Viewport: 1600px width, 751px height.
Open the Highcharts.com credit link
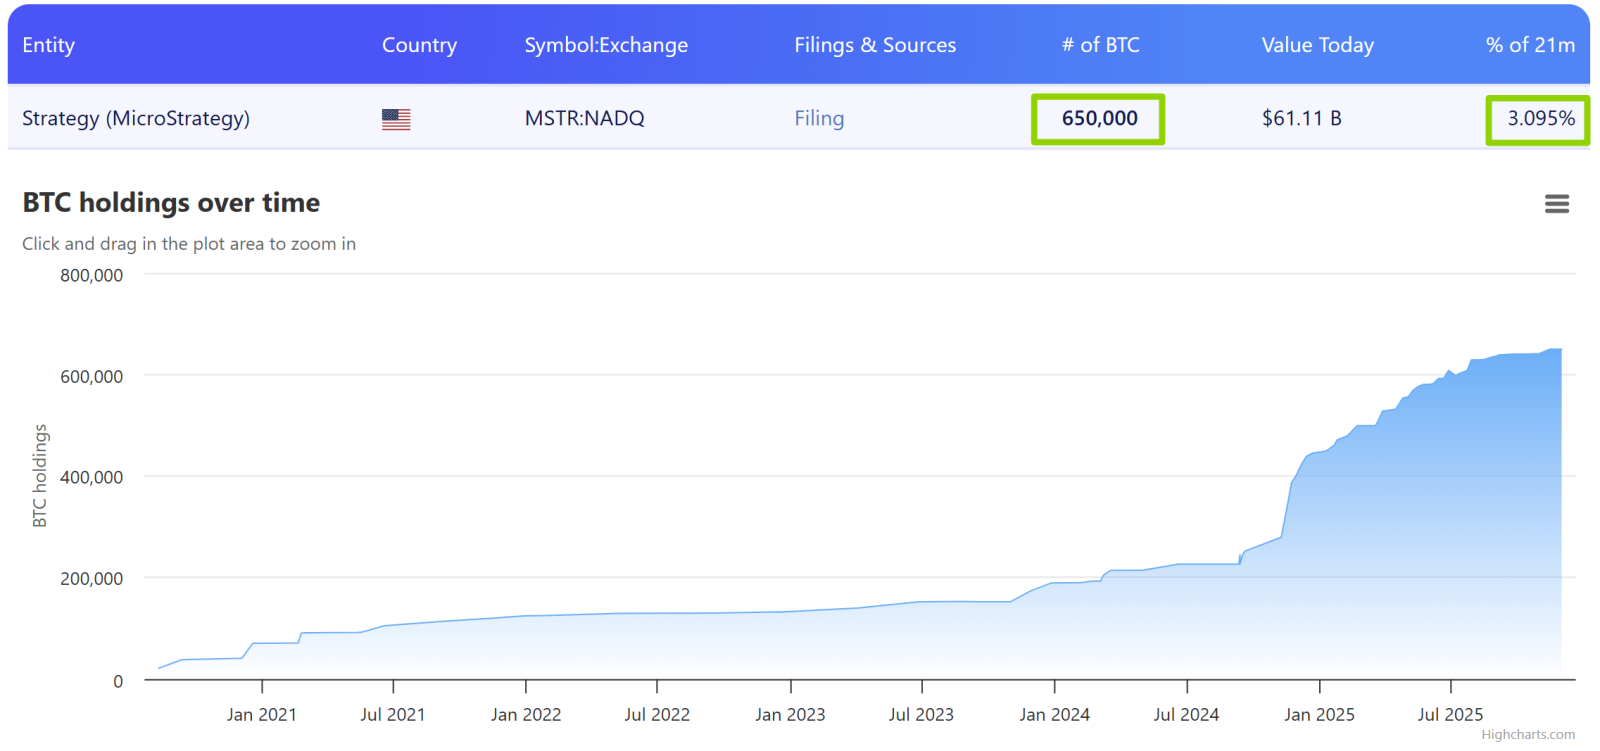[x=1528, y=735]
